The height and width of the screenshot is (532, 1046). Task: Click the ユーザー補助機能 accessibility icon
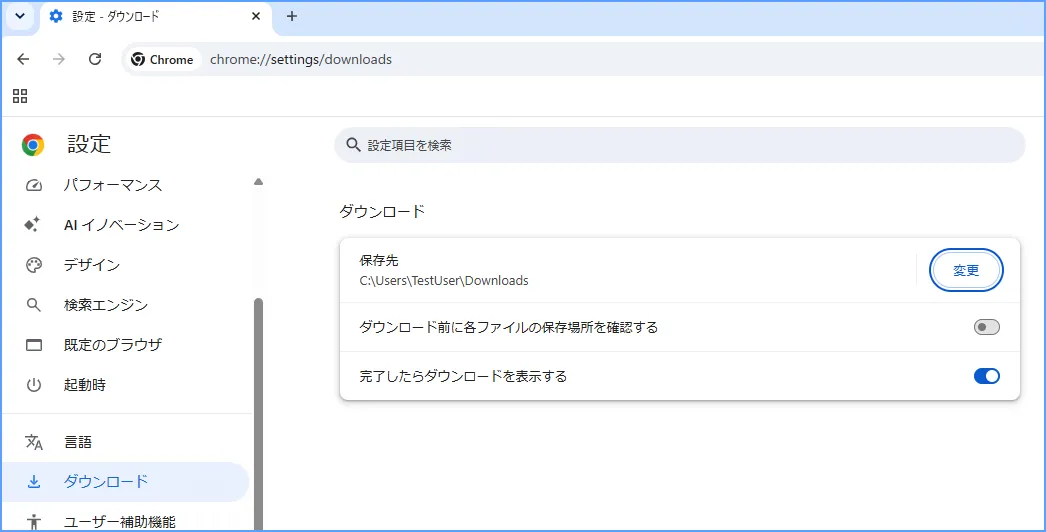(x=33, y=522)
